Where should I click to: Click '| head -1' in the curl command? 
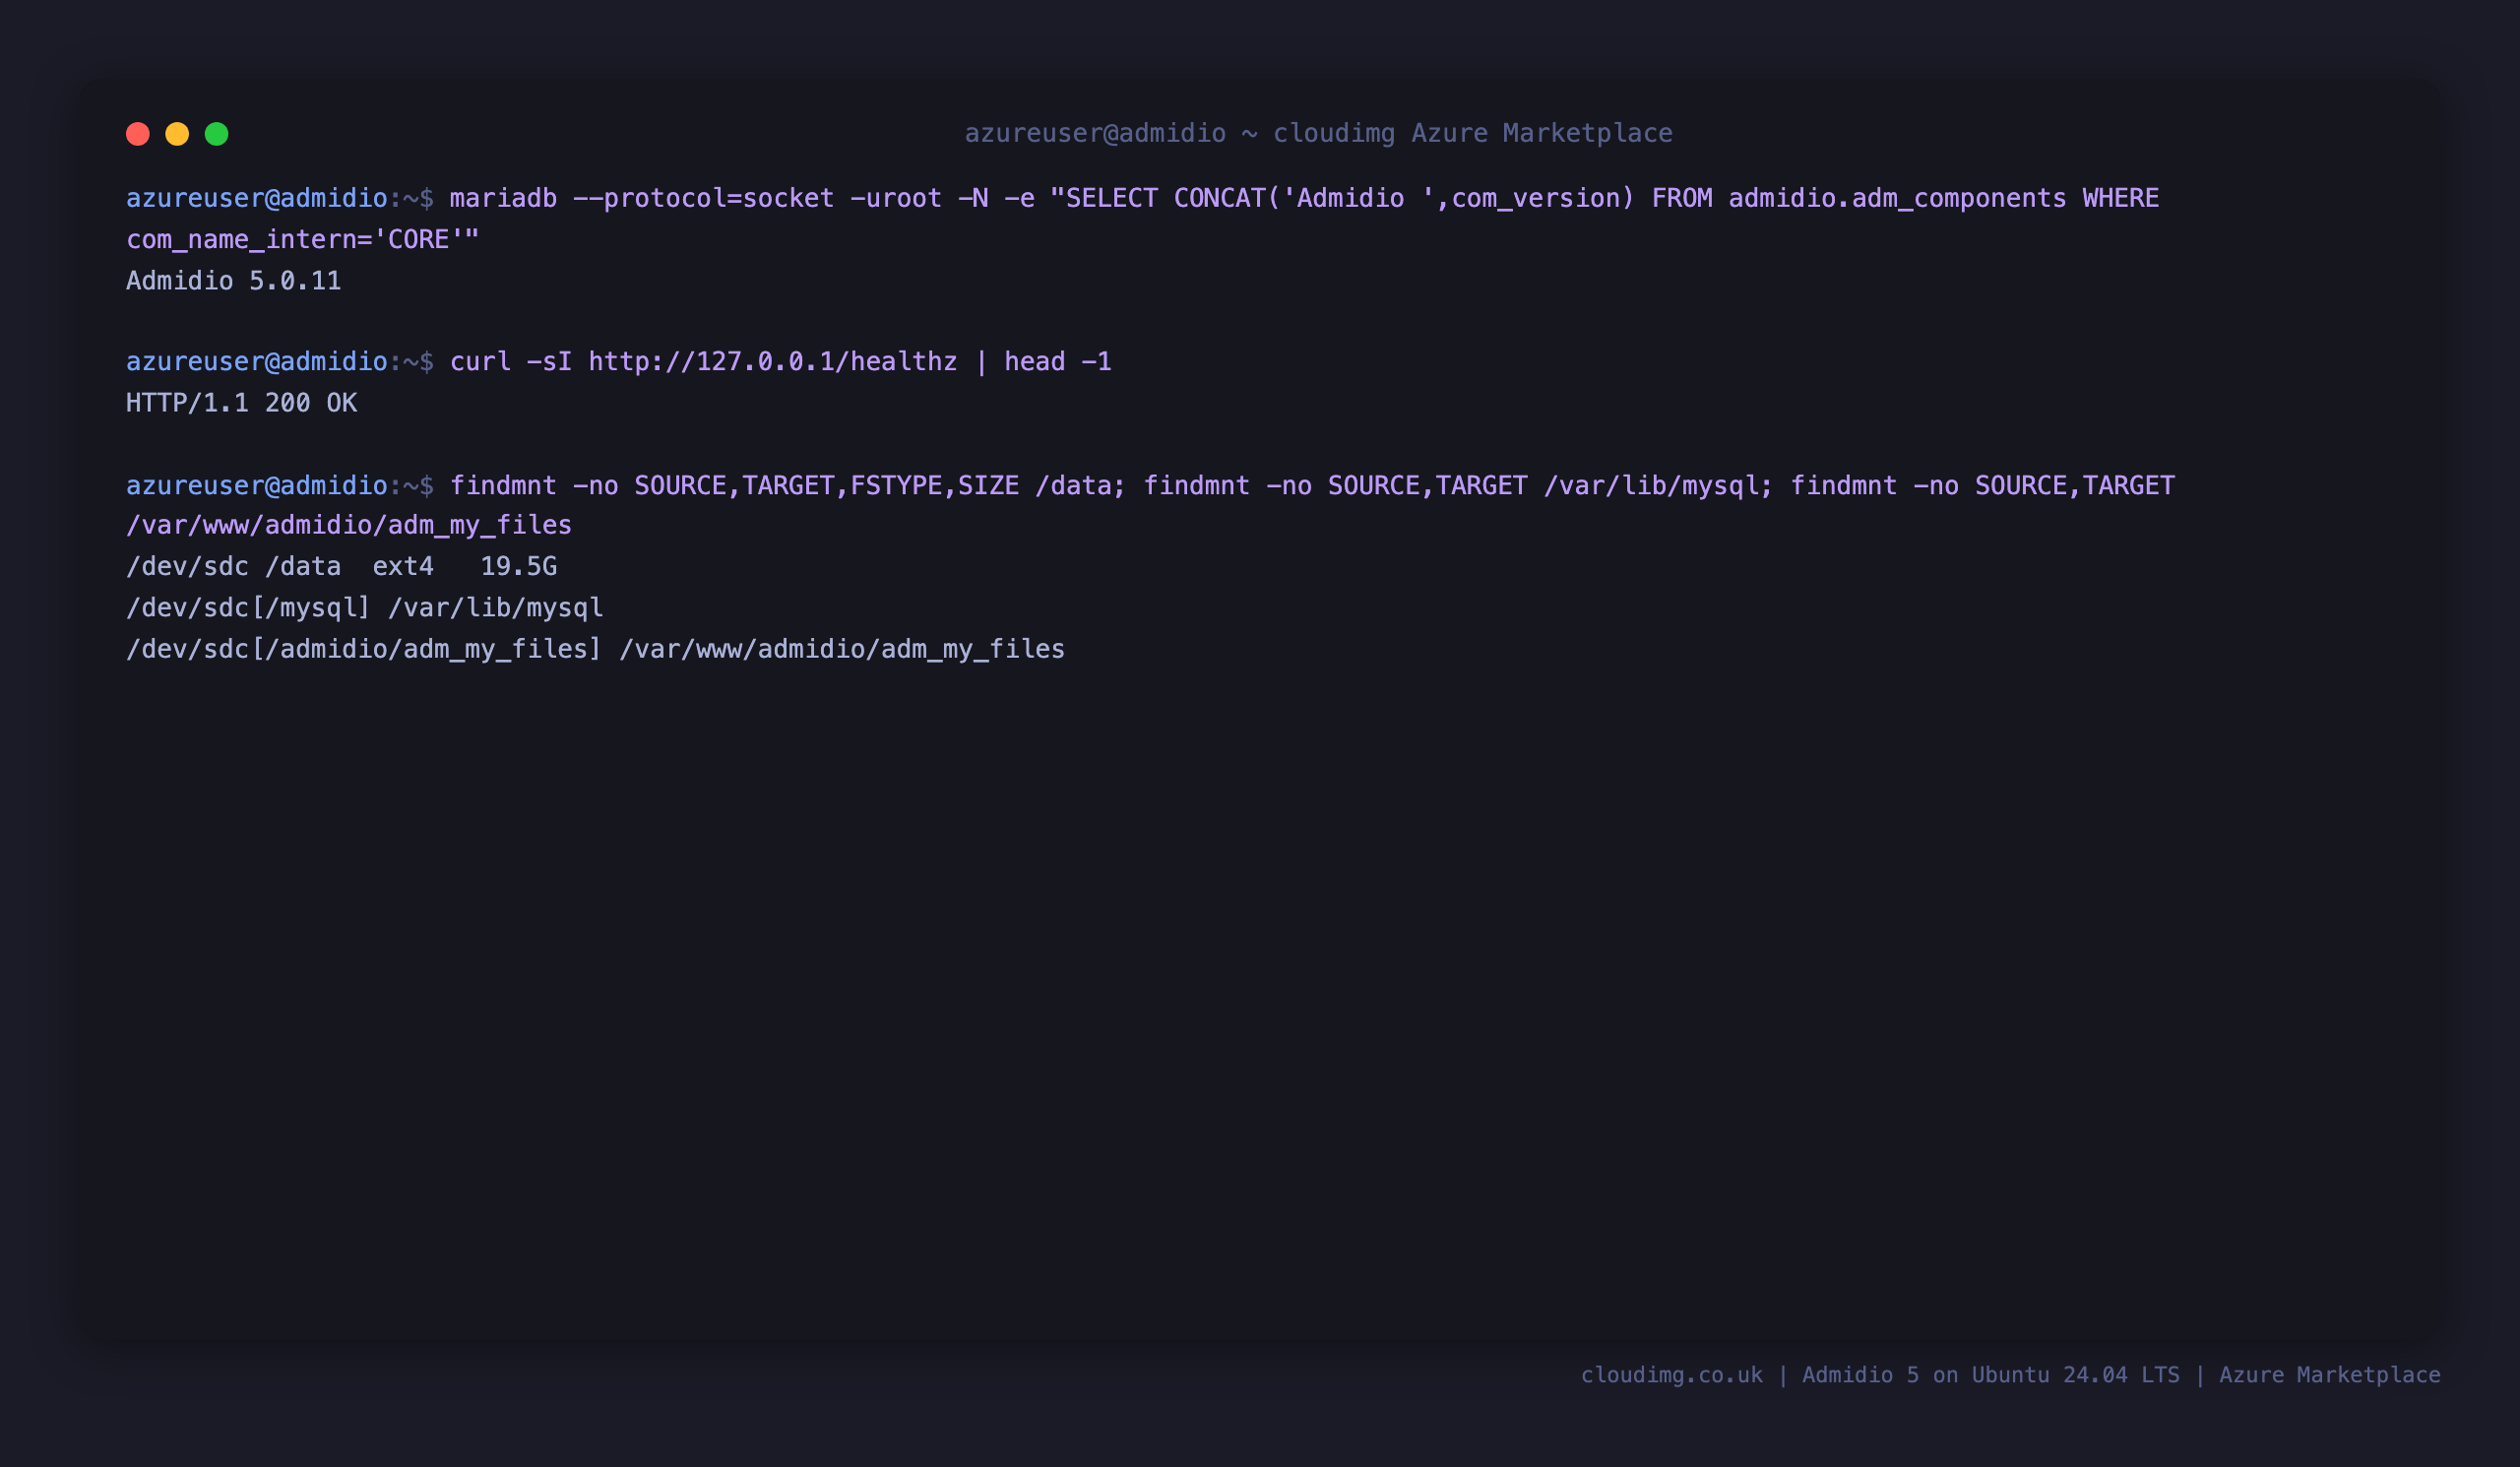1042,361
